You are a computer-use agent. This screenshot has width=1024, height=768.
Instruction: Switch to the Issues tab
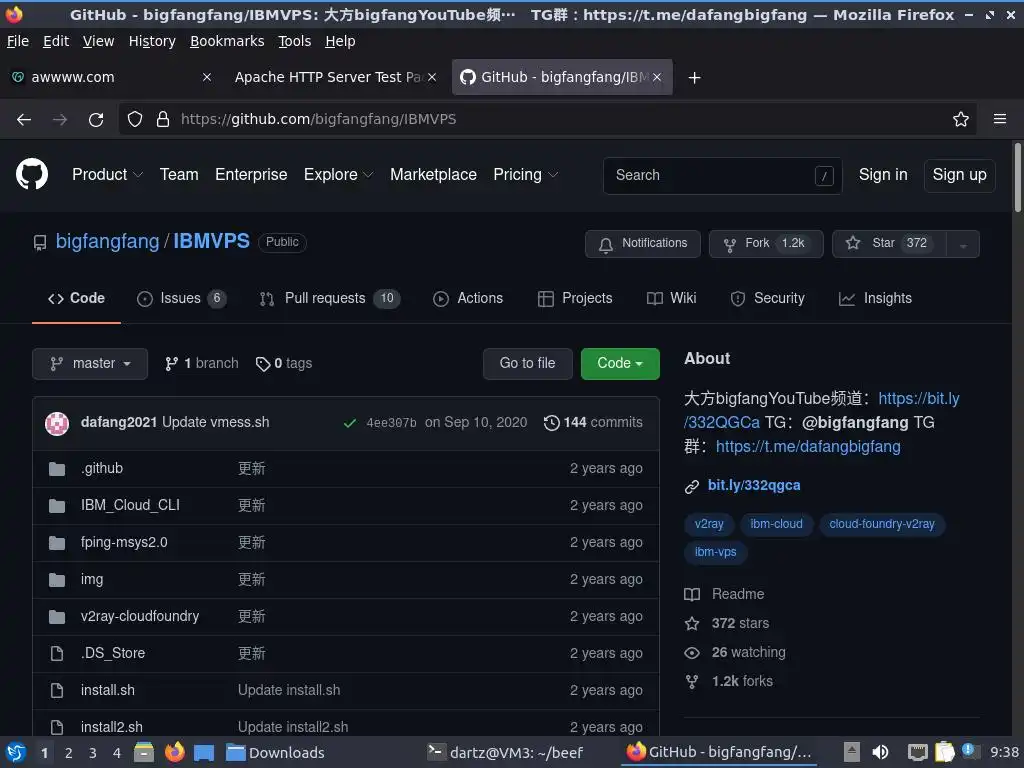(x=181, y=298)
